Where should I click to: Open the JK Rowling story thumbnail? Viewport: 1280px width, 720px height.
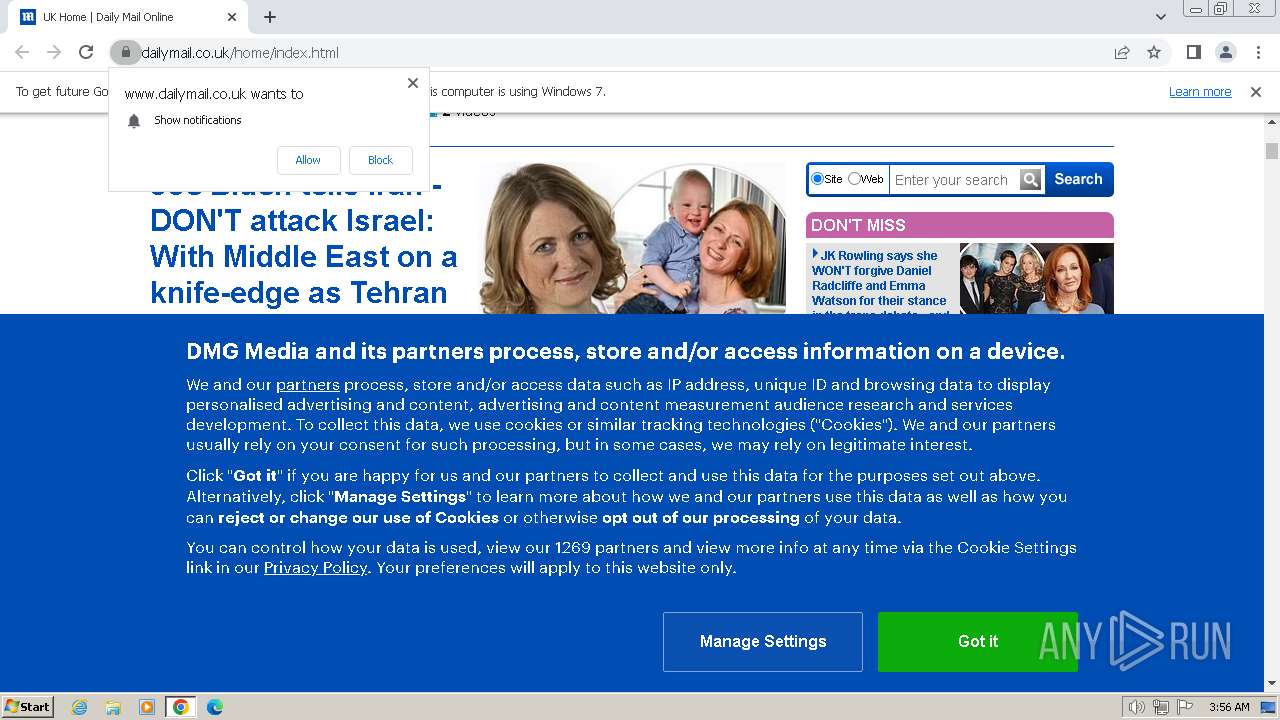[1037, 279]
